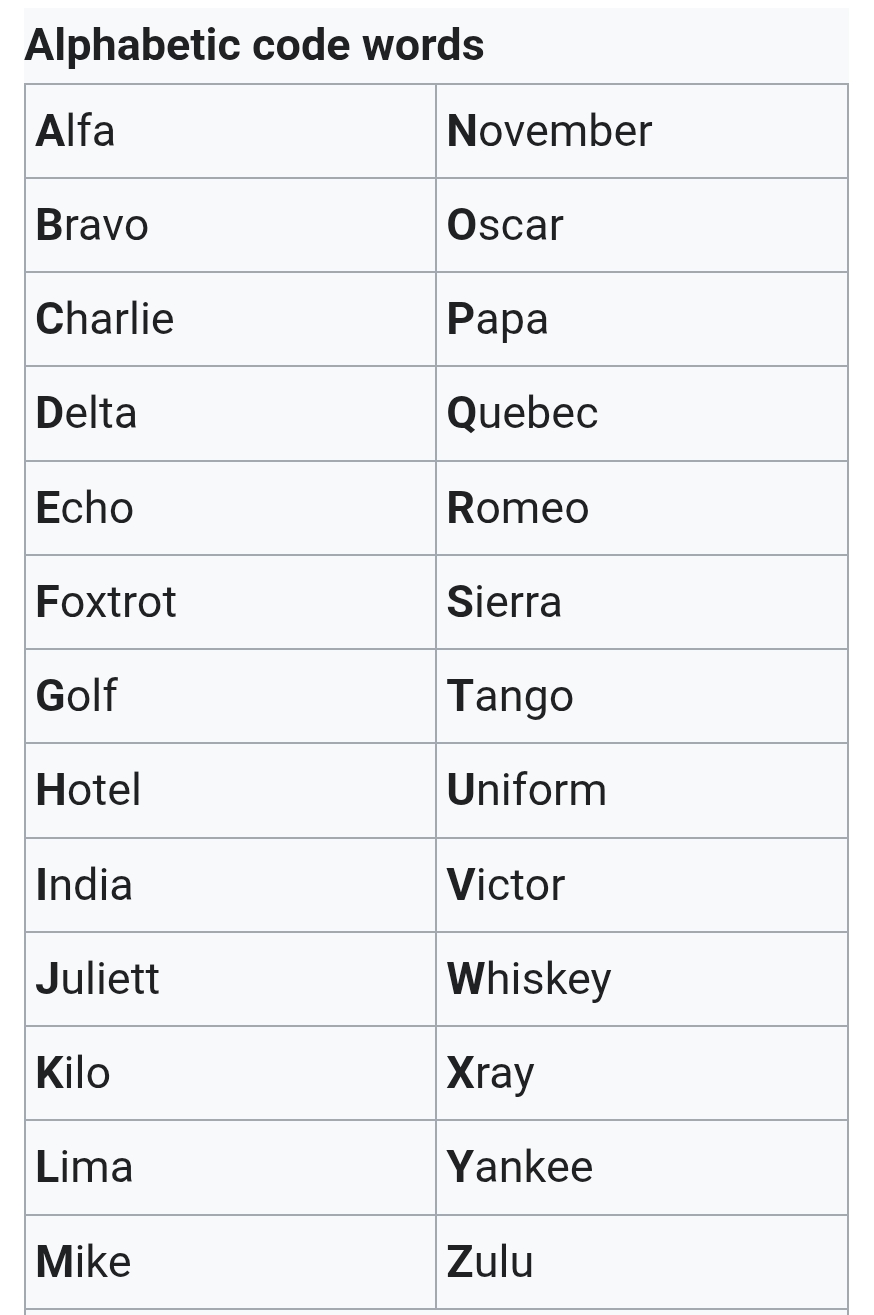Select the Charlie code word
This screenshot has height=1315, width=874.
click(105, 319)
